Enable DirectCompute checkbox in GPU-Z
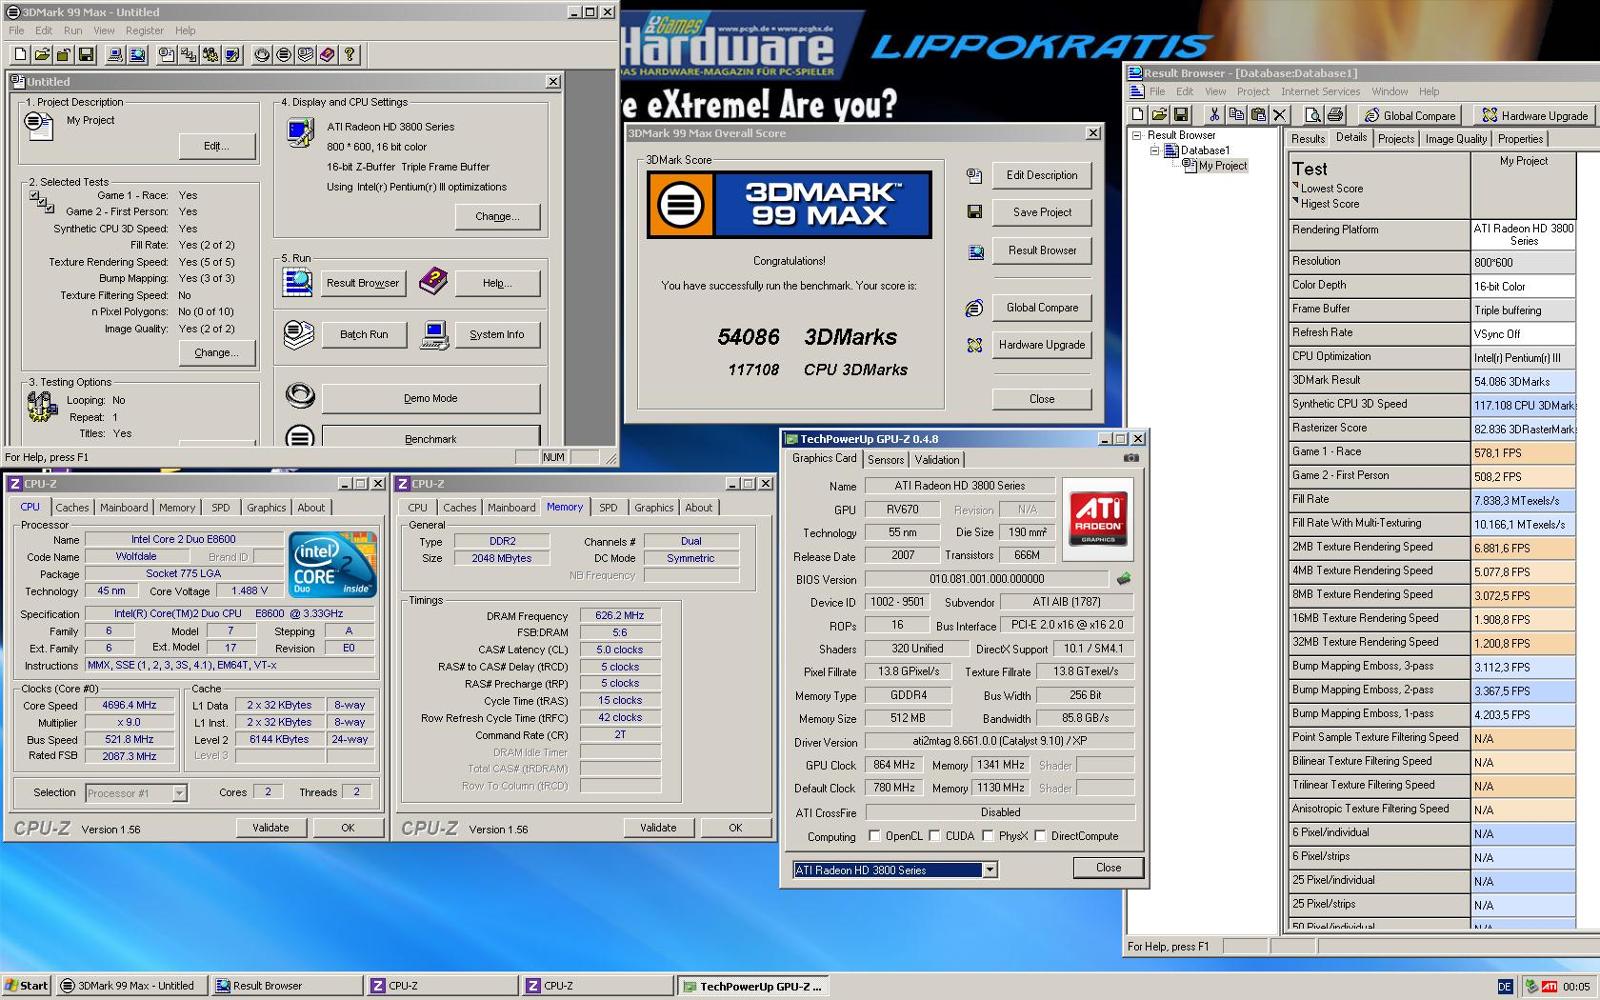The width and height of the screenshot is (1600, 1000). tap(1041, 836)
